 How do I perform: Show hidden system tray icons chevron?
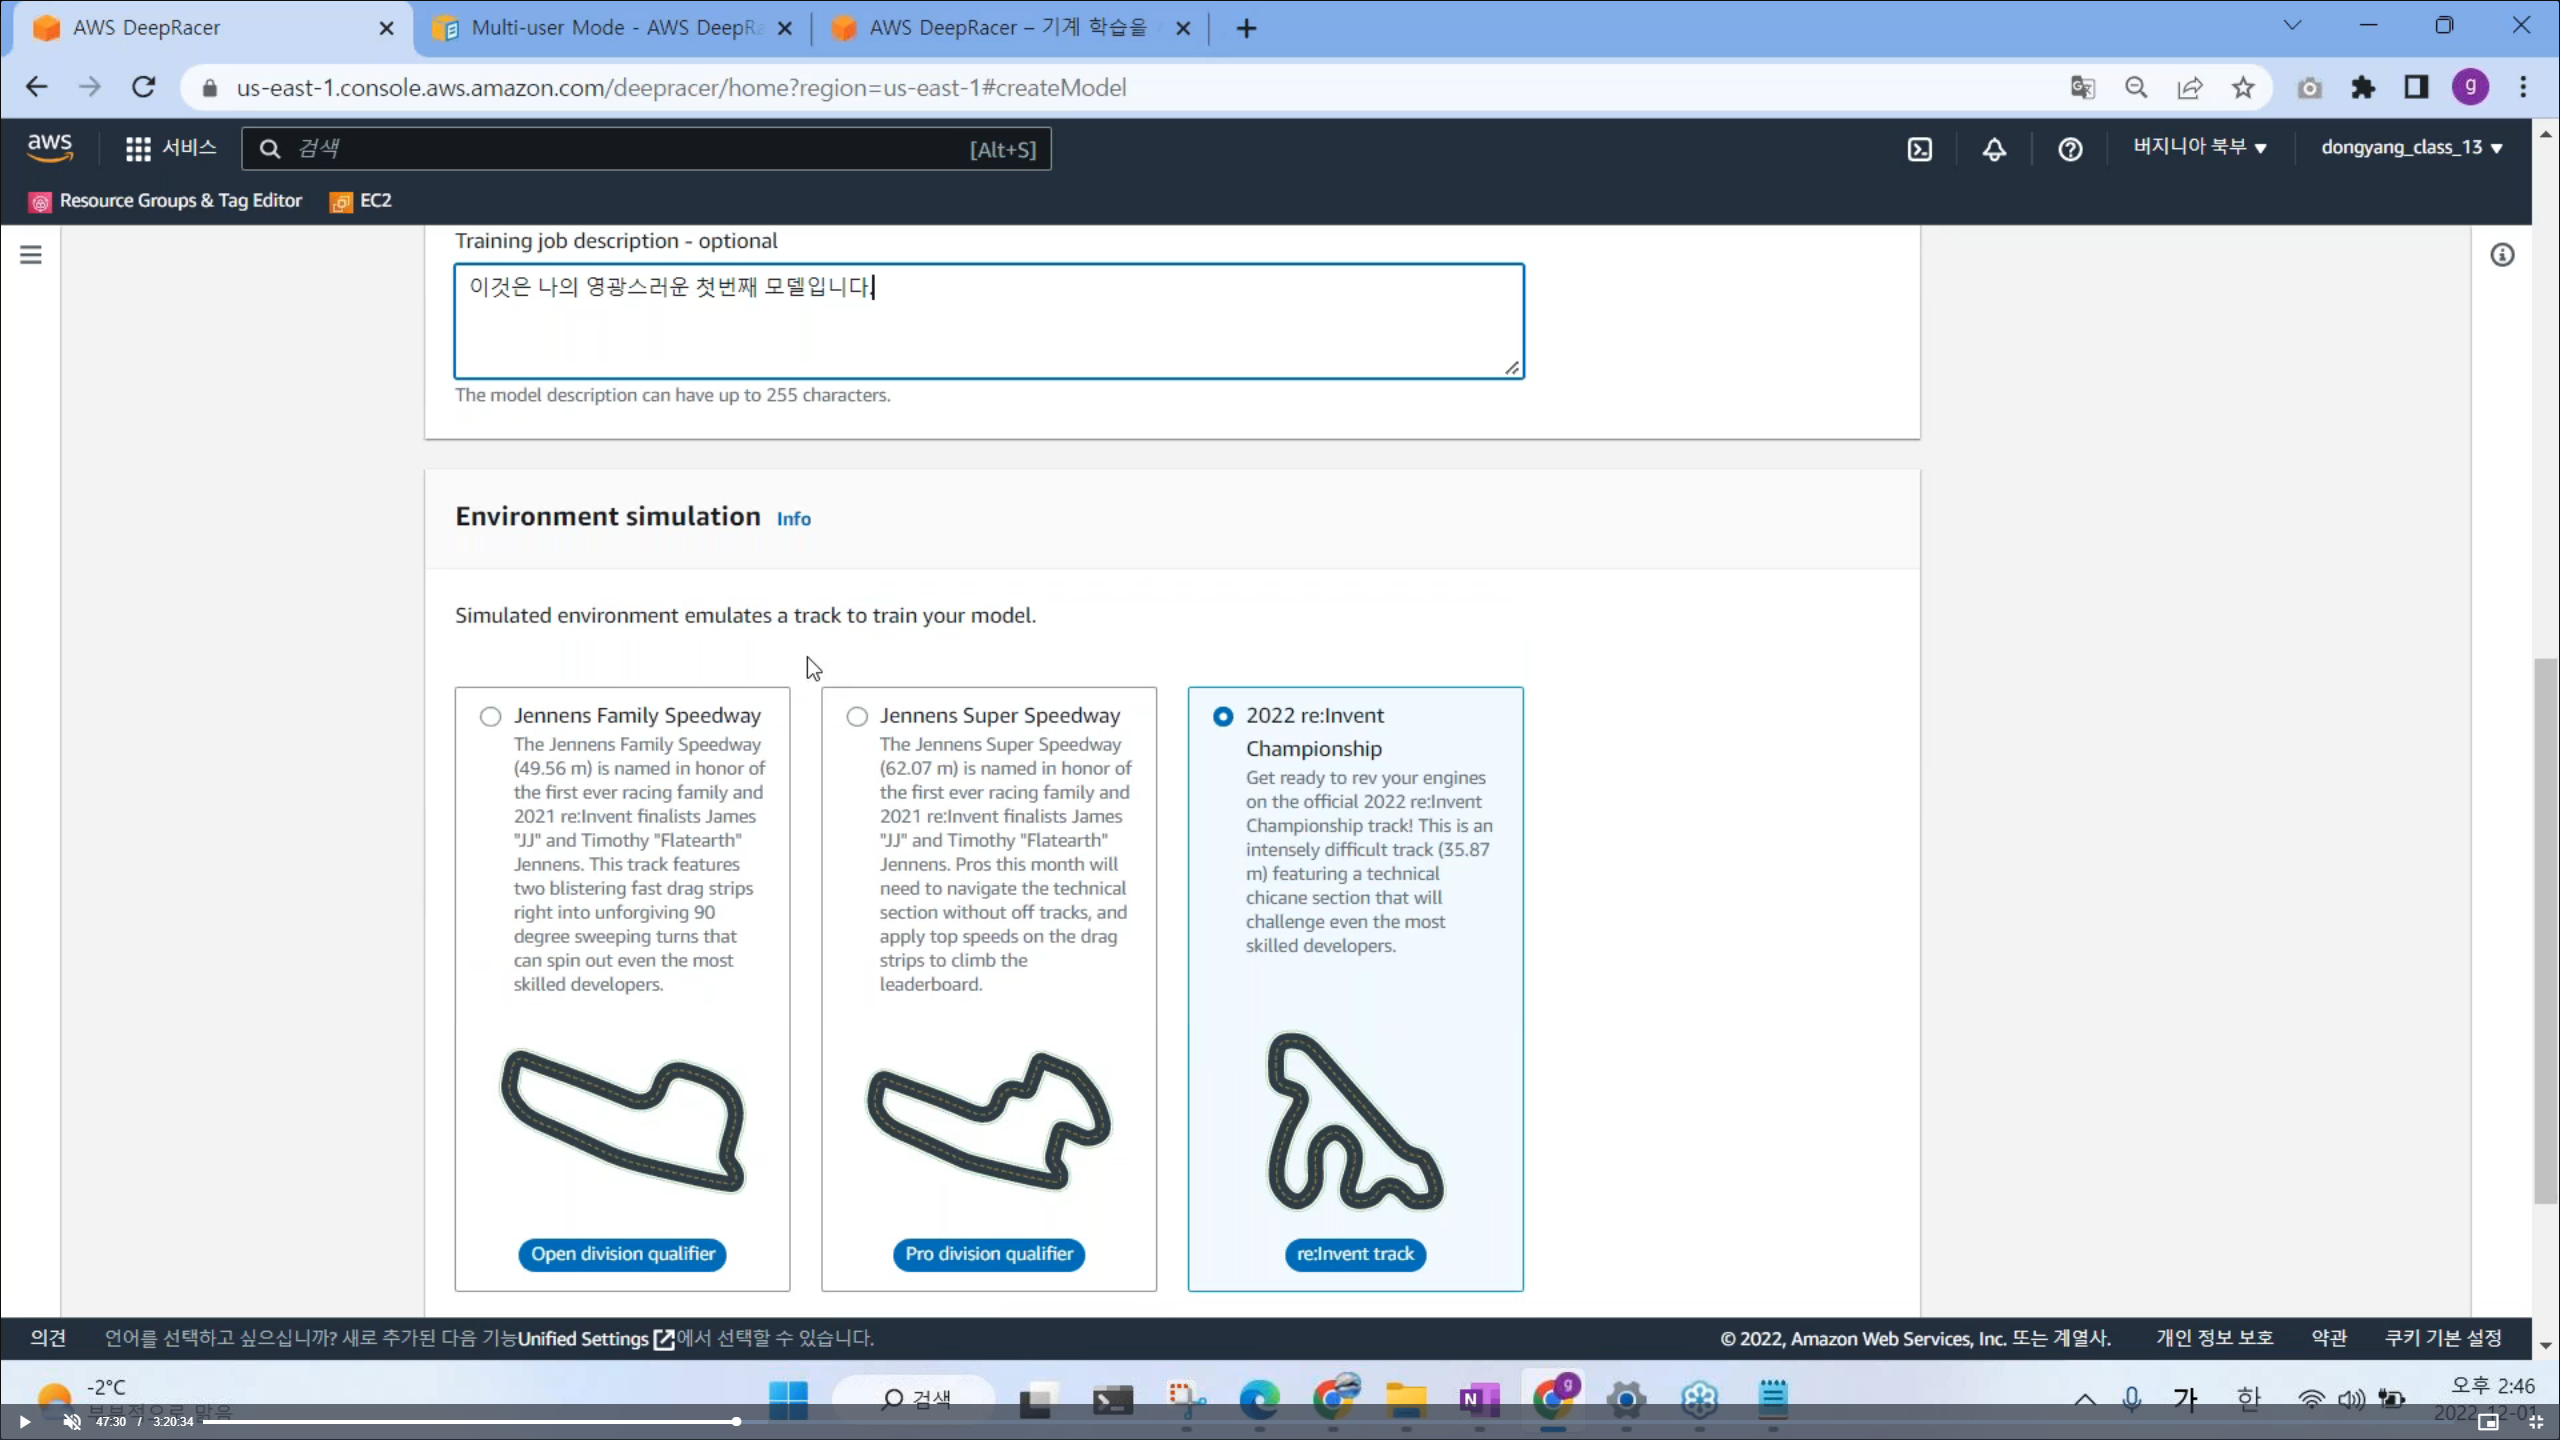point(2085,1399)
